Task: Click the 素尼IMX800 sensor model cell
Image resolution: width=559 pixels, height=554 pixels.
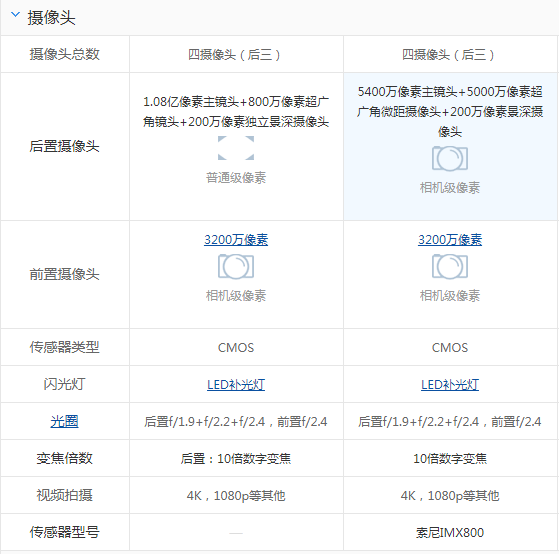Action: click(x=450, y=533)
